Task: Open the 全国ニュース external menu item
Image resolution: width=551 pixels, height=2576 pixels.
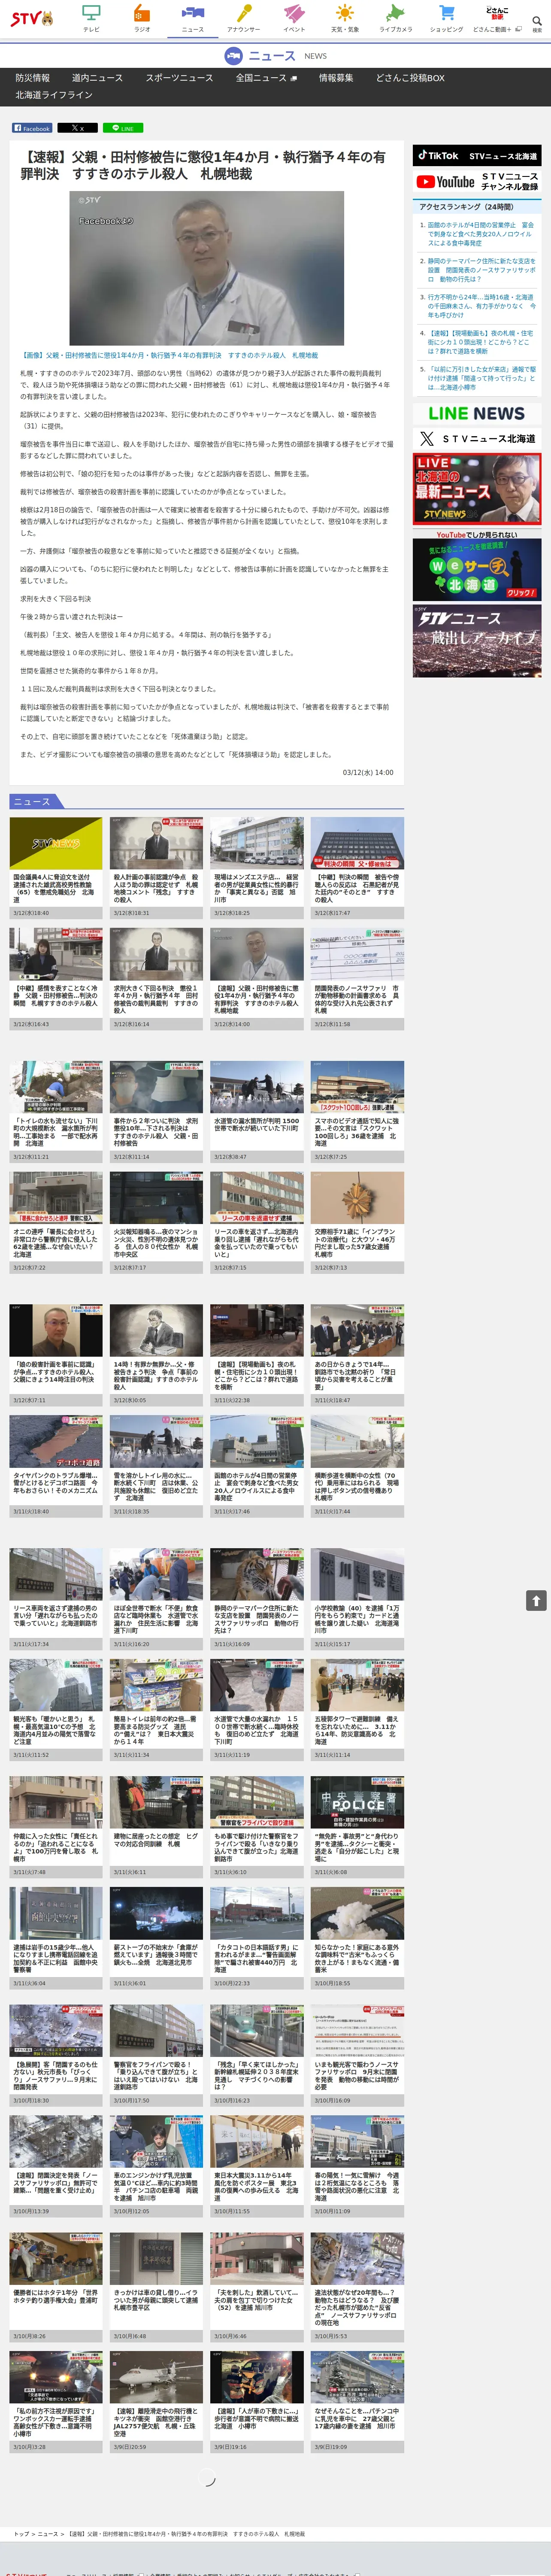Action: pos(266,78)
